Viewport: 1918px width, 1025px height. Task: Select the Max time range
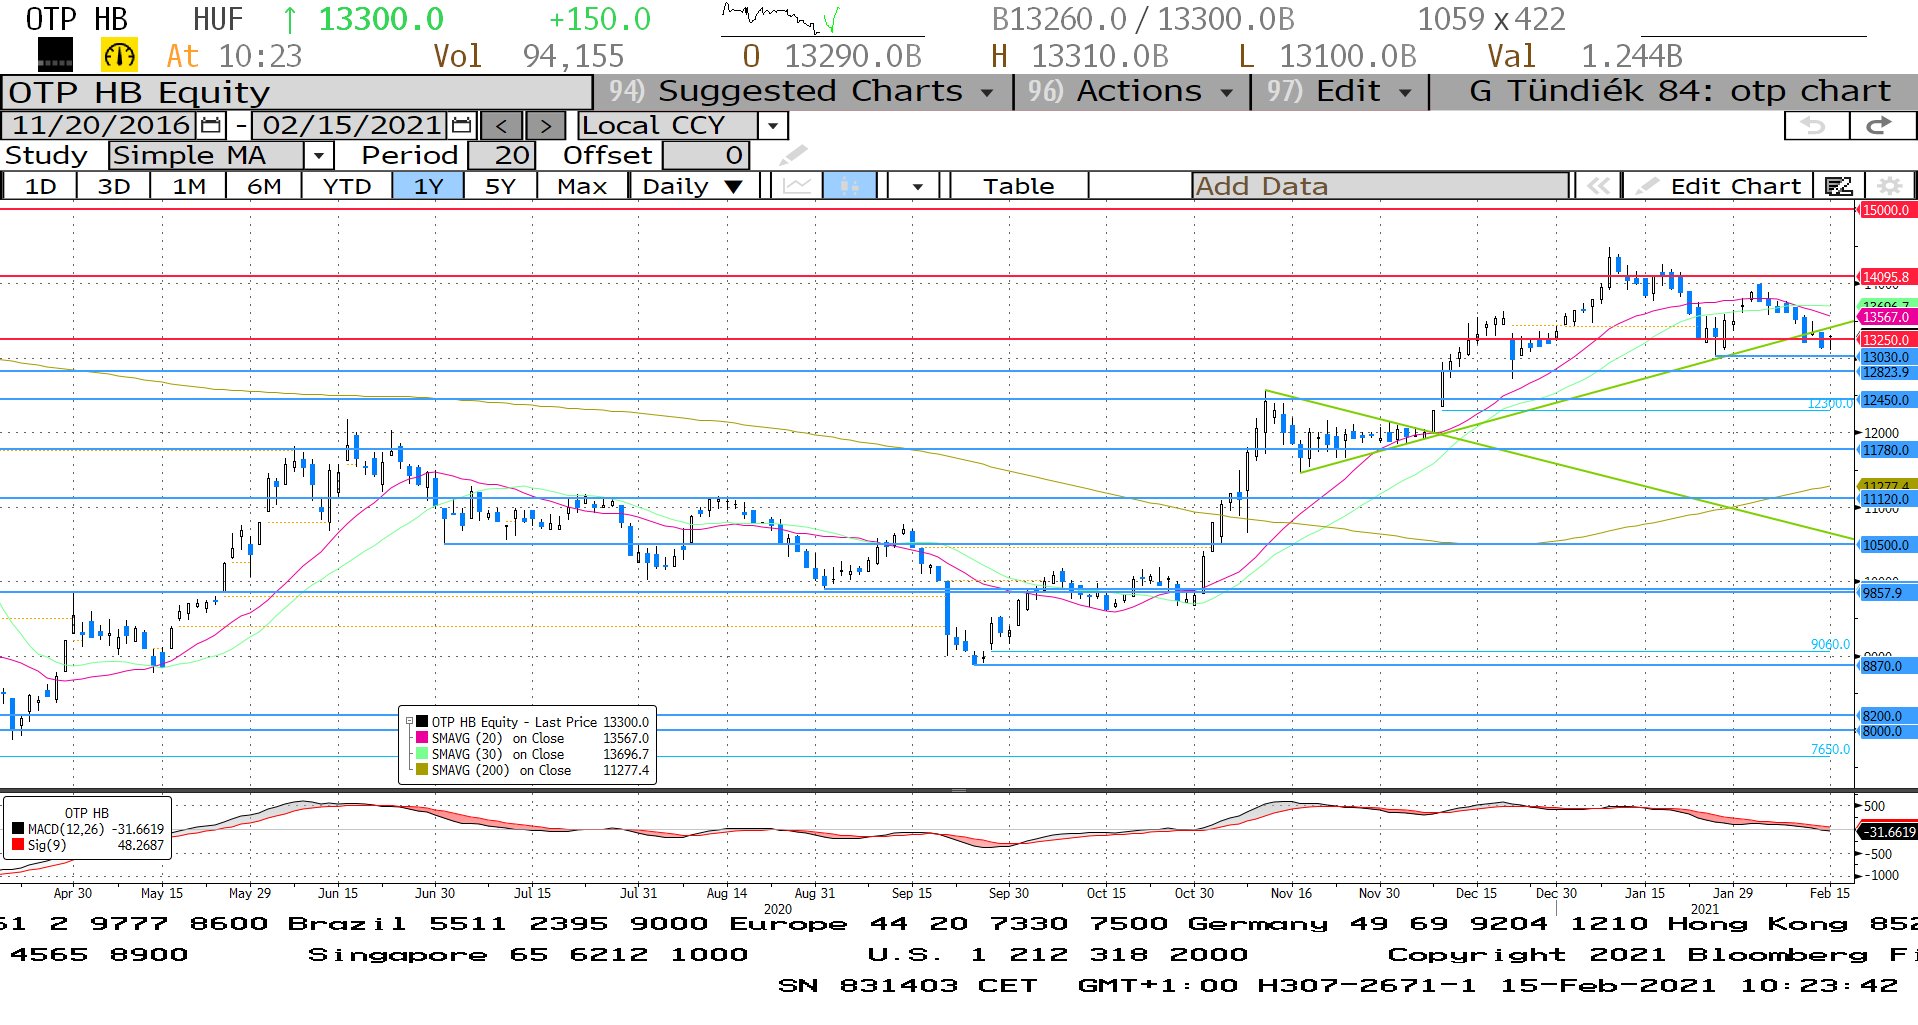click(x=582, y=186)
